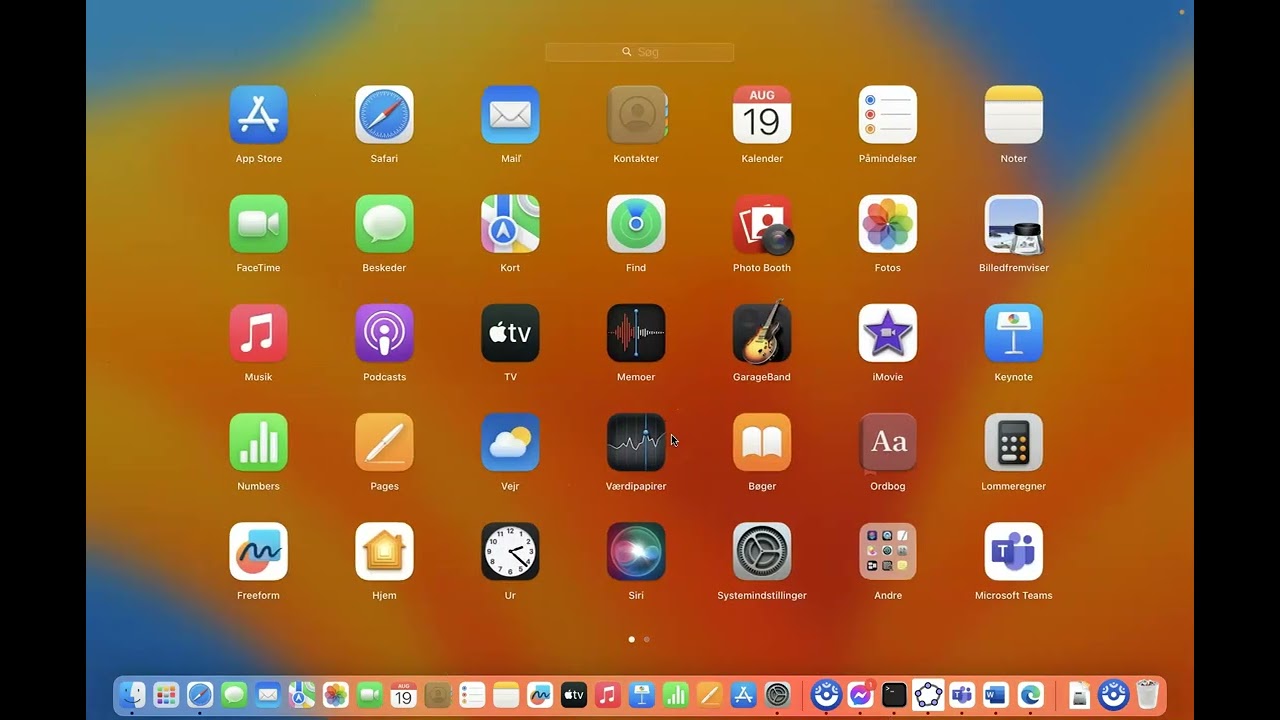Launch Freeform from the Launchpad grid
This screenshot has width=1280, height=720.
(258, 551)
